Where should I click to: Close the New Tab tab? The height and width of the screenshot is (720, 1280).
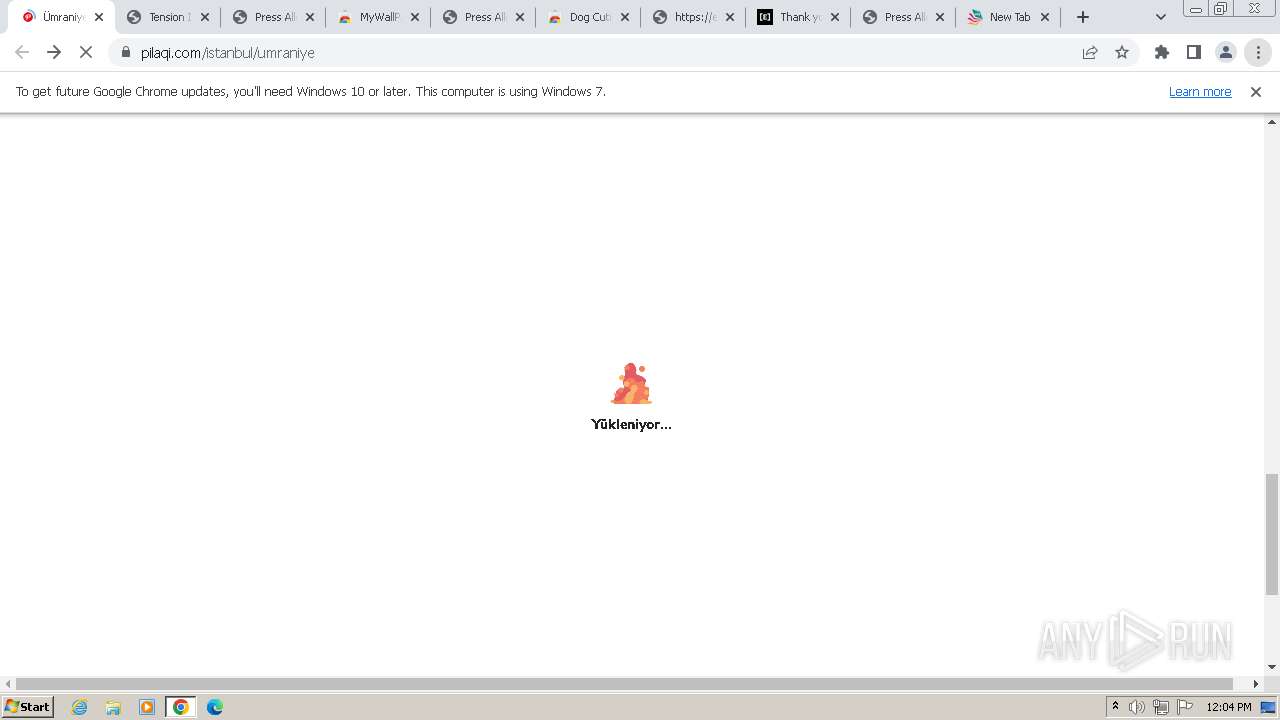(1045, 17)
